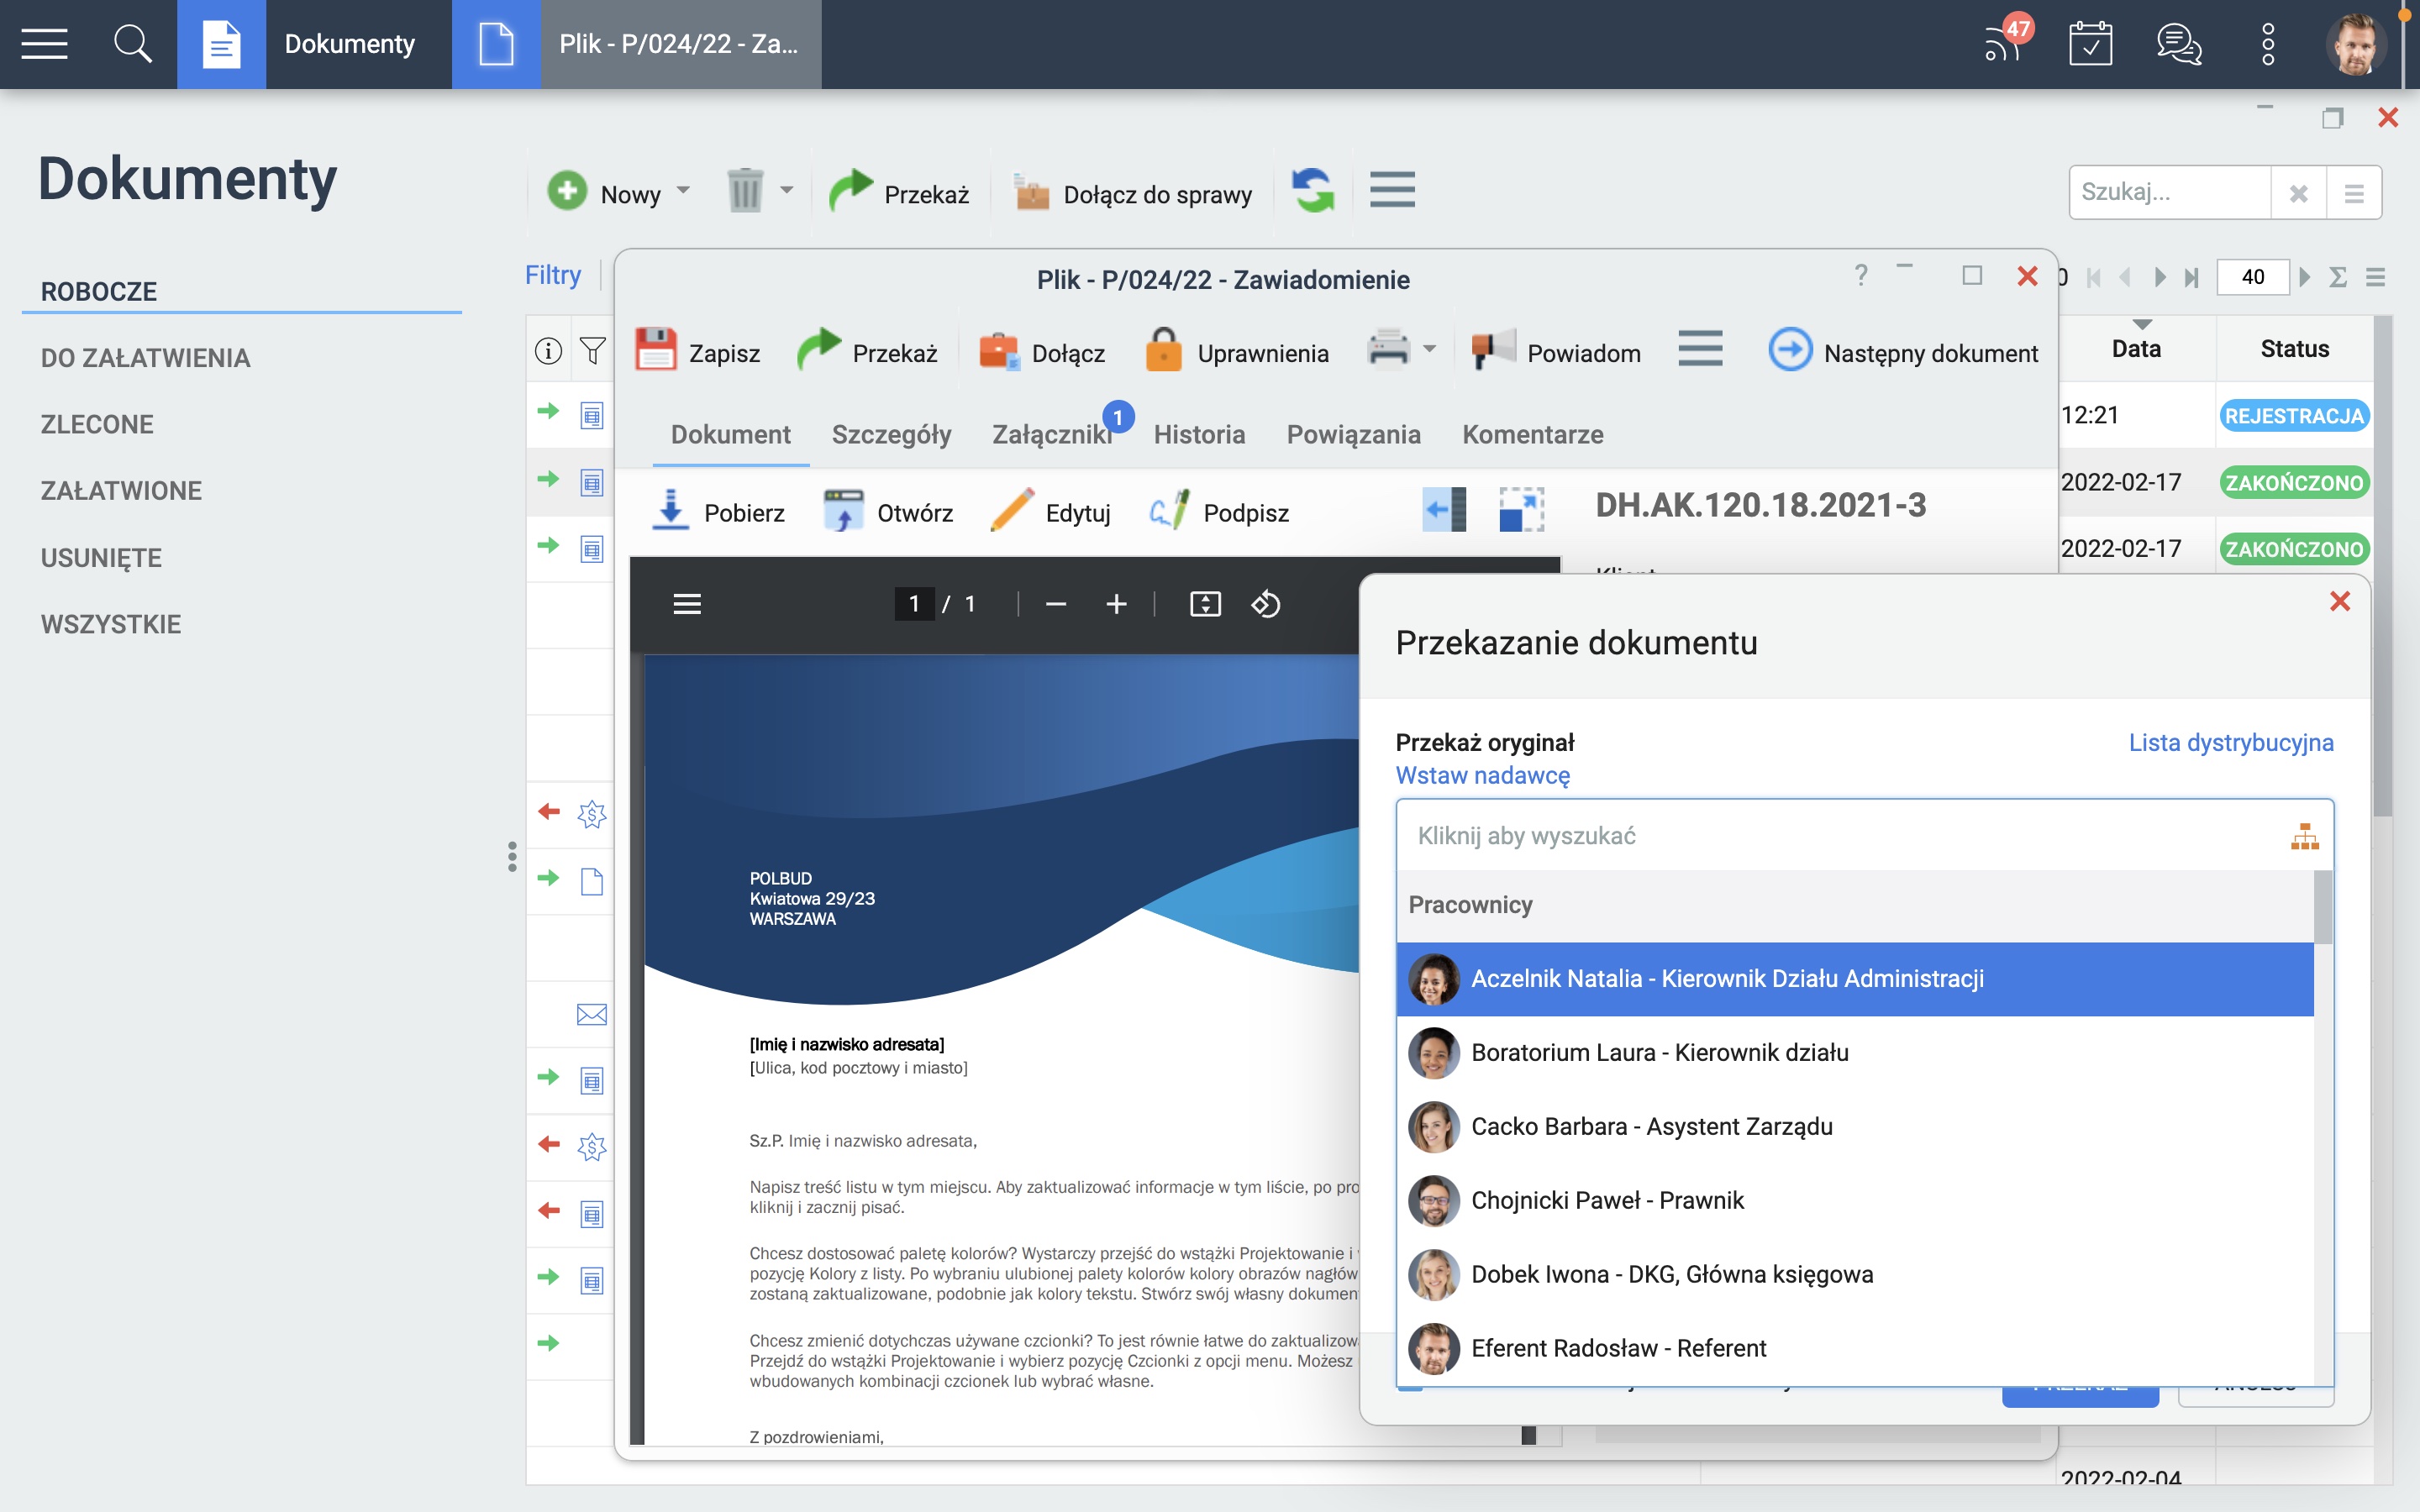
Task: Zoom out the PDF with minus
Action: 1056,603
